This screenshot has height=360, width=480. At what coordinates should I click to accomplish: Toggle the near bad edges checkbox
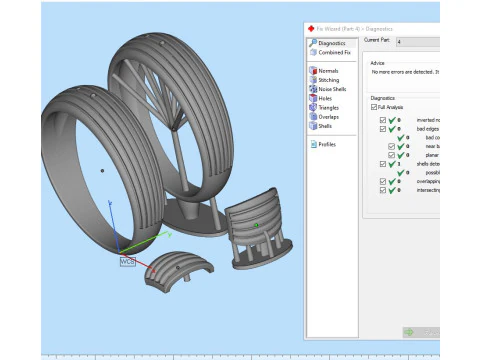[x=391, y=146]
